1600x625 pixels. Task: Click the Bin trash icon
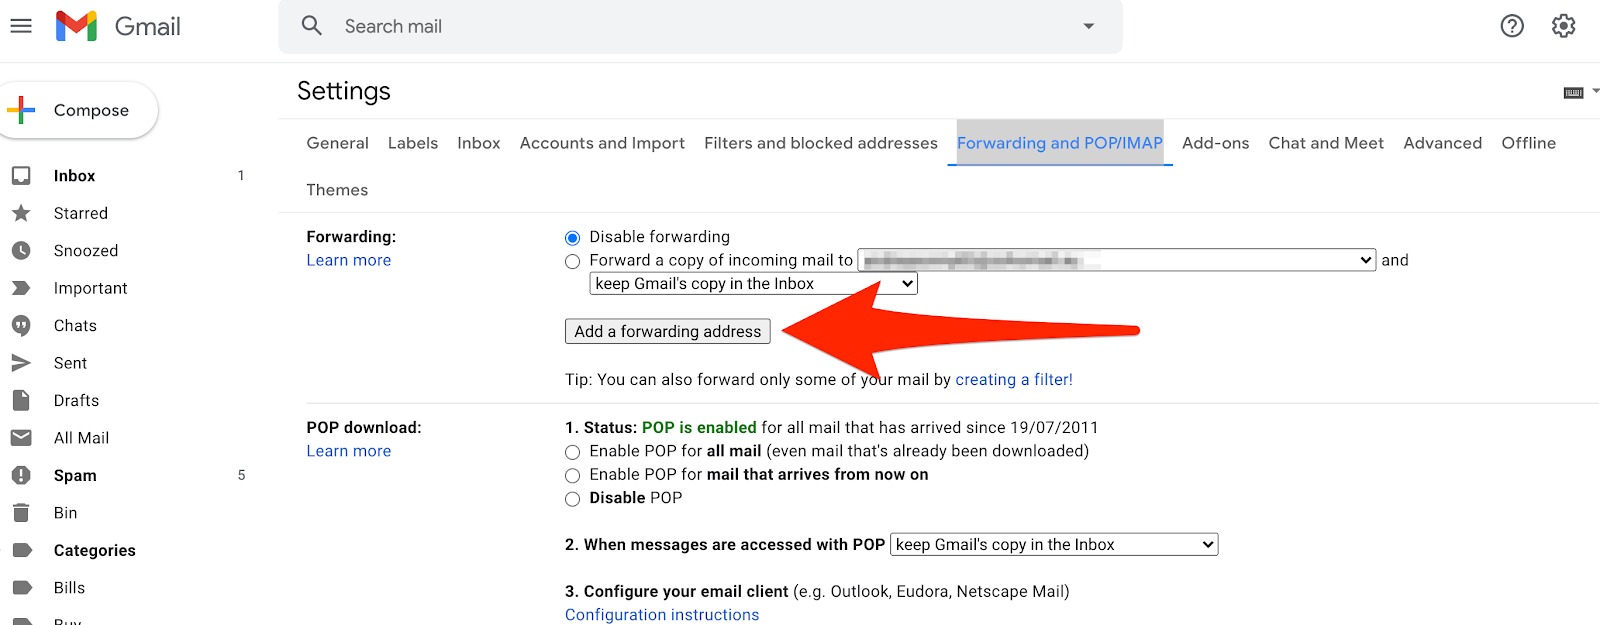[x=21, y=513]
